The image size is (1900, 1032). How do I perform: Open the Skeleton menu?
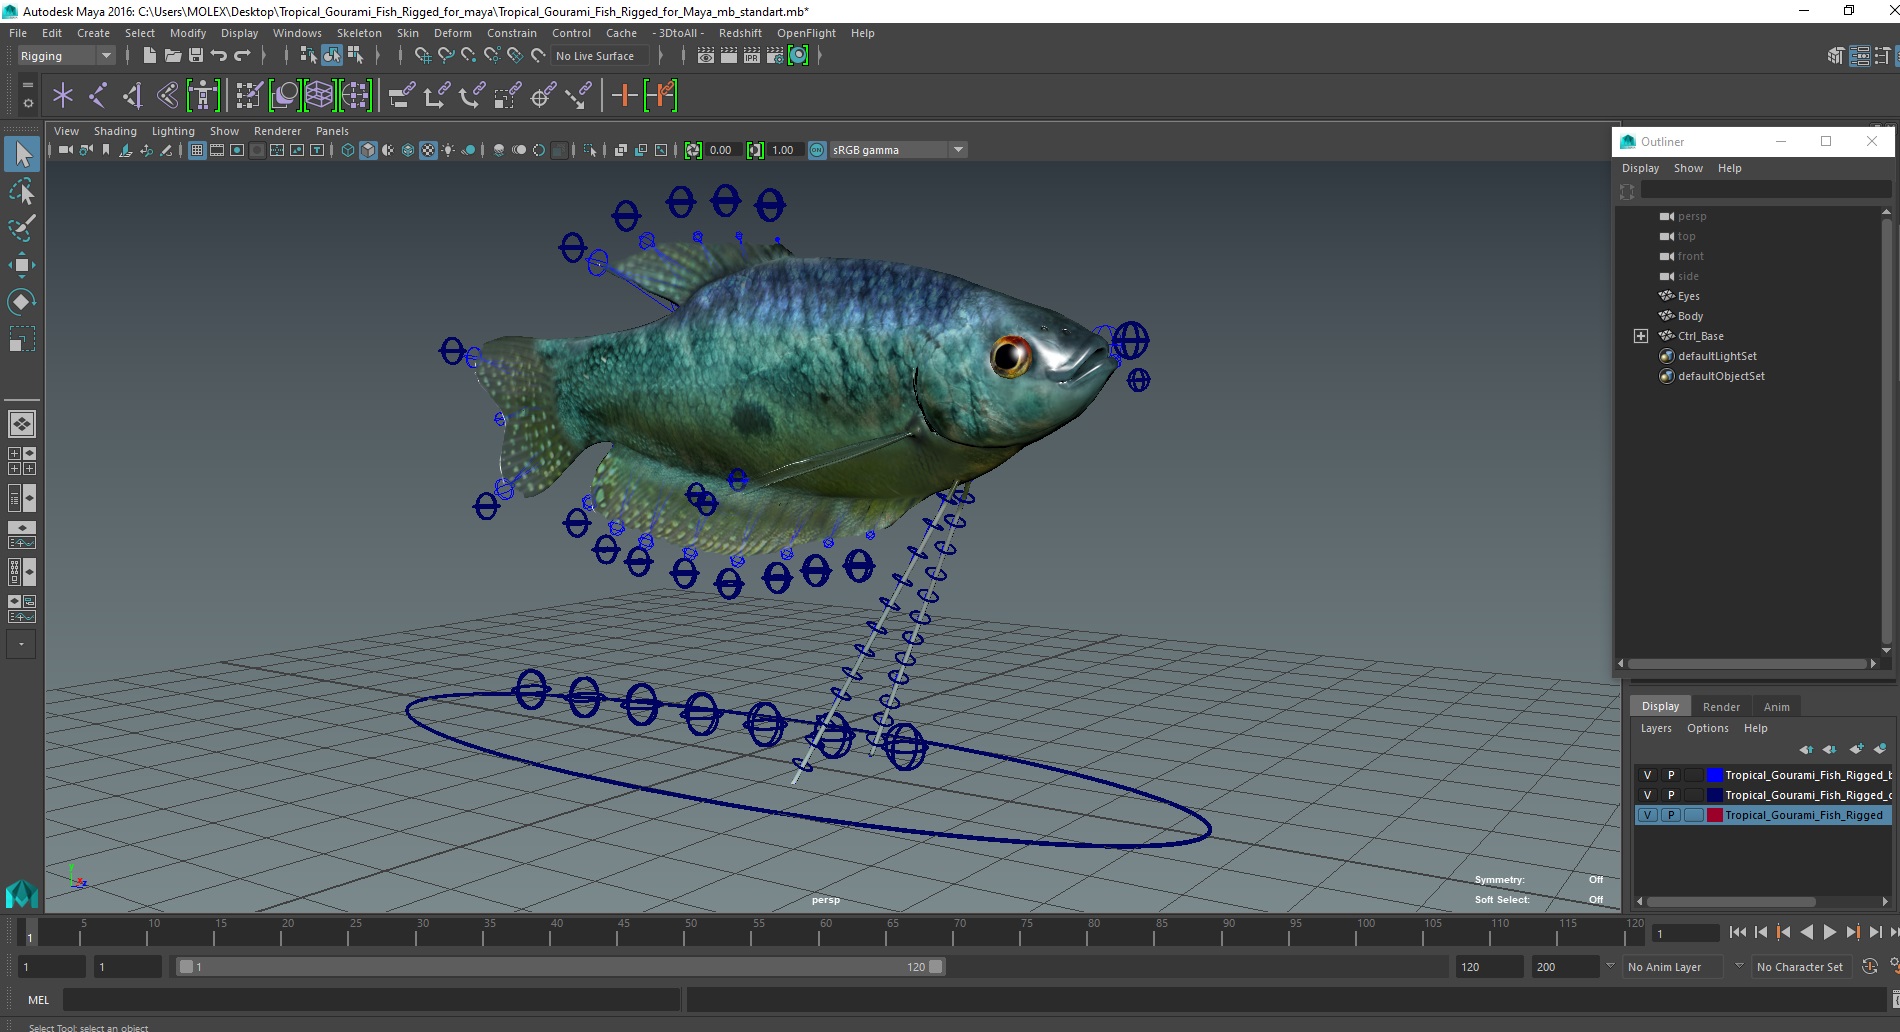359,33
